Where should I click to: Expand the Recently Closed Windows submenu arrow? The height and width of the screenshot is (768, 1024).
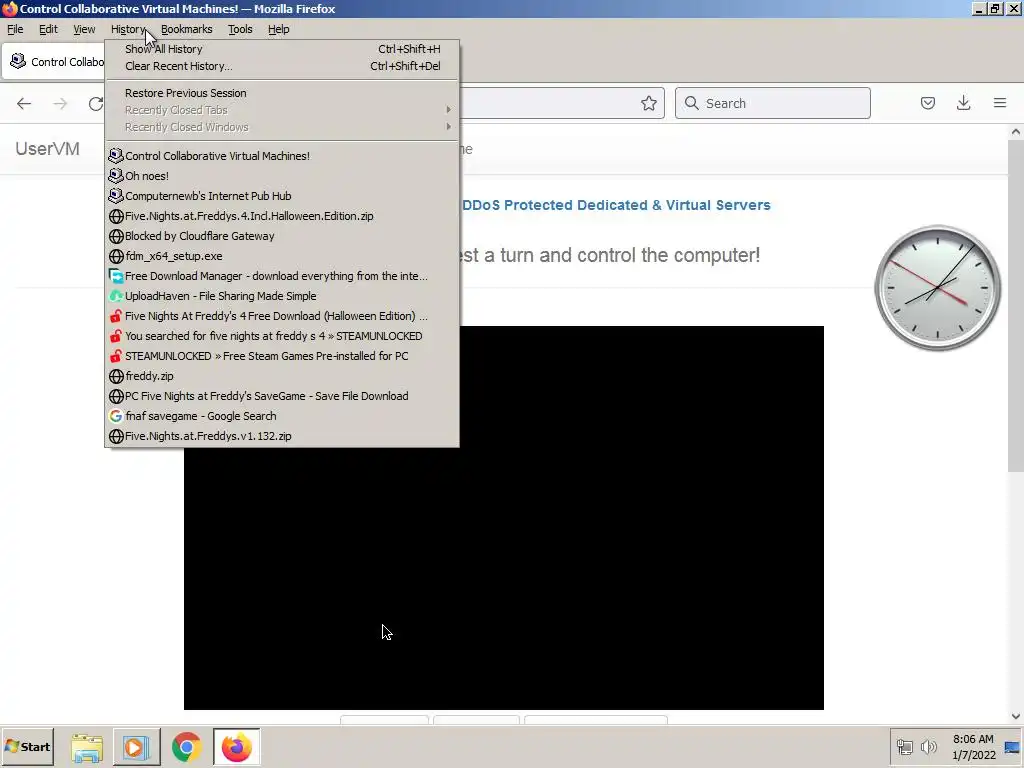(448, 127)
